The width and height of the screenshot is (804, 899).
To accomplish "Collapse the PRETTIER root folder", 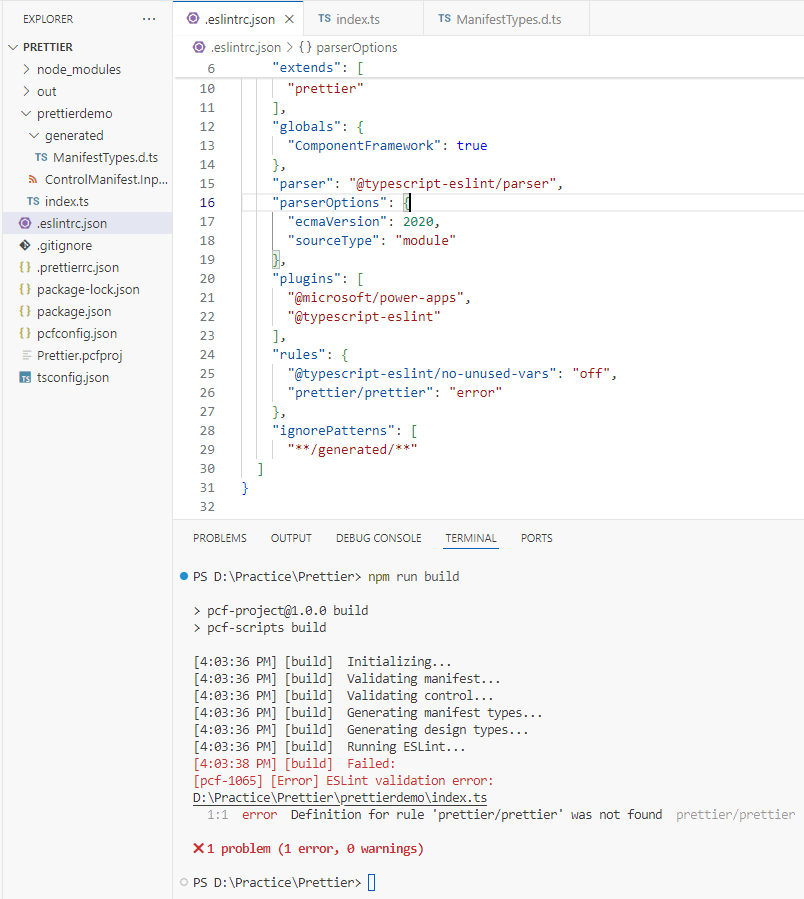I will (x=13, y=47).
